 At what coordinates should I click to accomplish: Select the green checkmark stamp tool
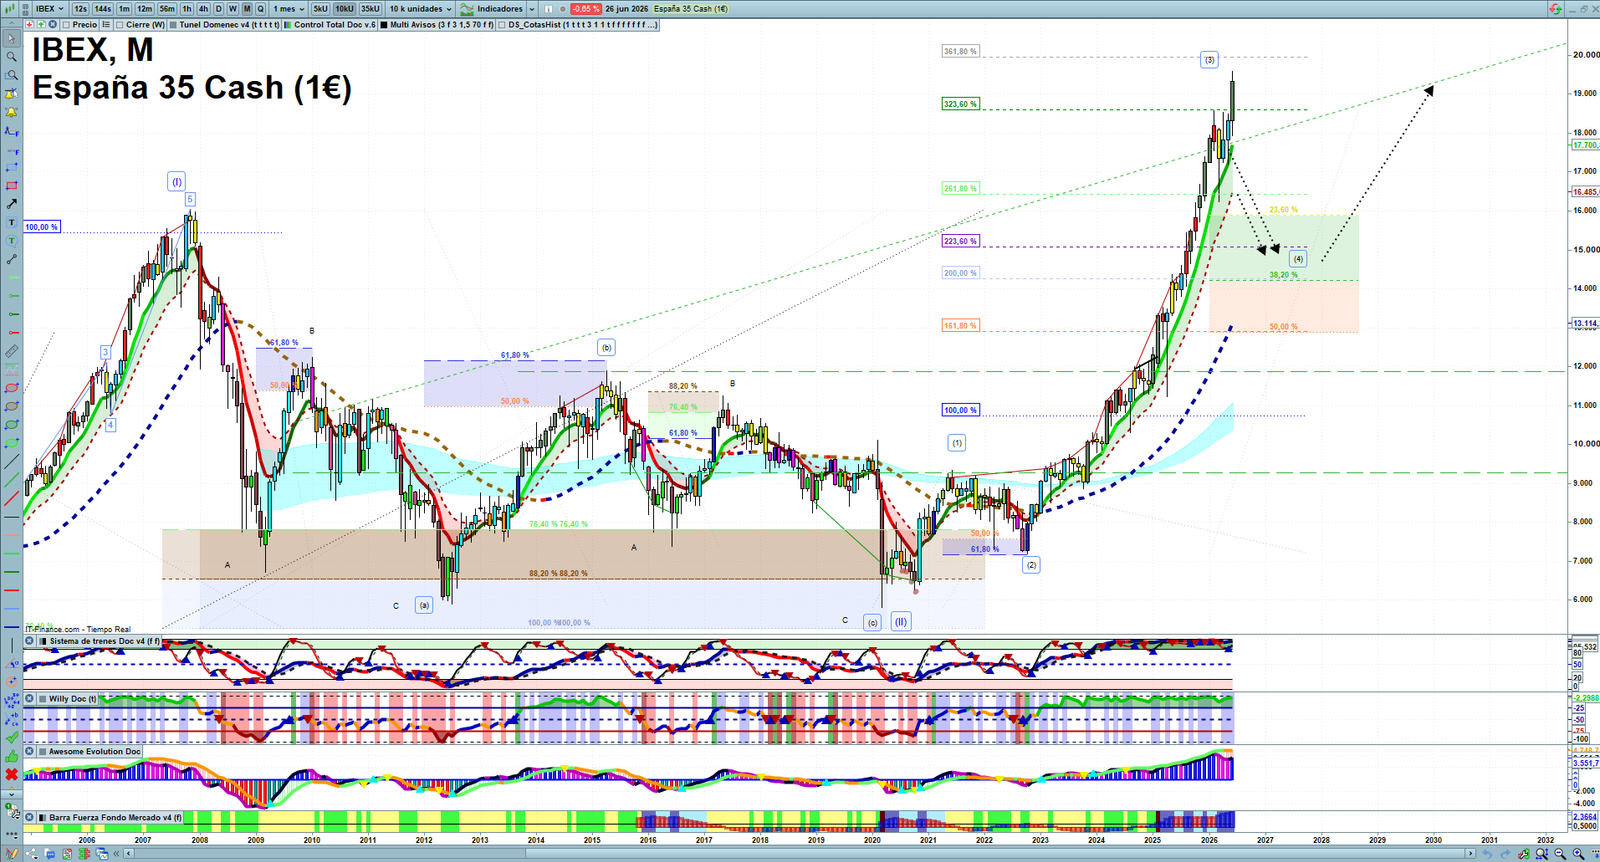(x=11, y=736)
